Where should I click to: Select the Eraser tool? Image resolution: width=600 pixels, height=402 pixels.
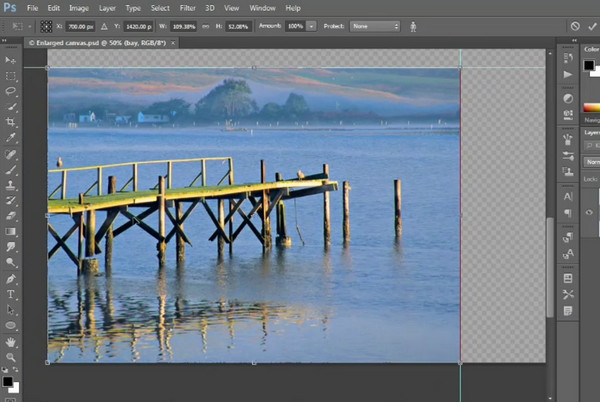[x=12, y=215]
